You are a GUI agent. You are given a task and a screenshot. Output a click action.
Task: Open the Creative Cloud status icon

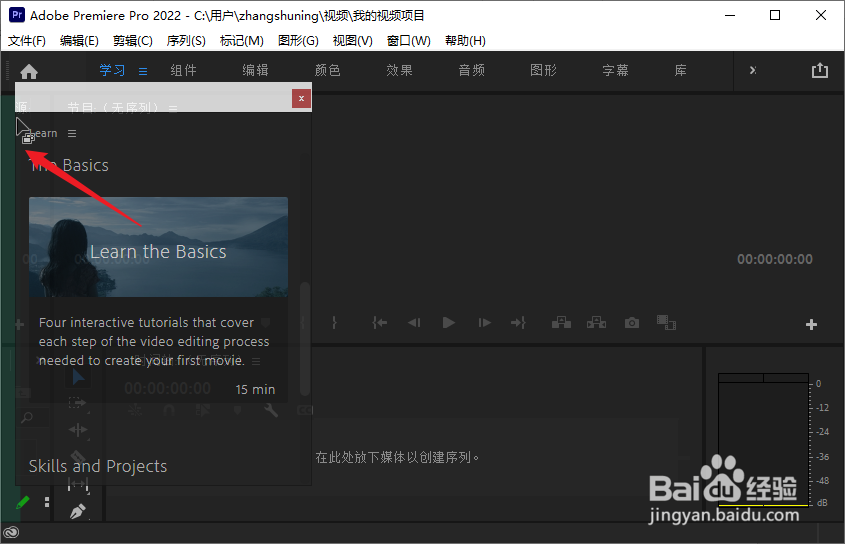[x=11, y=533]
